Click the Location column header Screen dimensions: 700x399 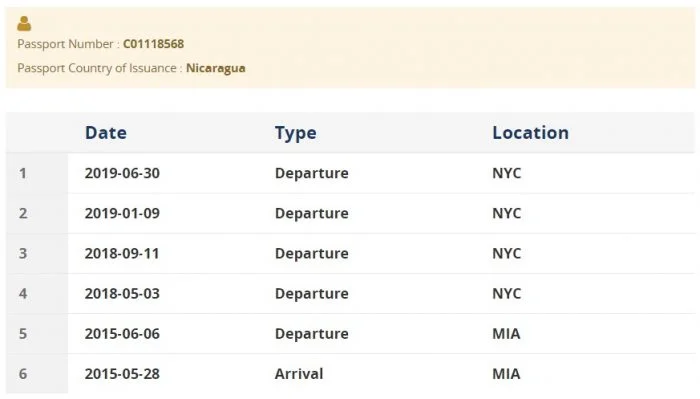530,133
